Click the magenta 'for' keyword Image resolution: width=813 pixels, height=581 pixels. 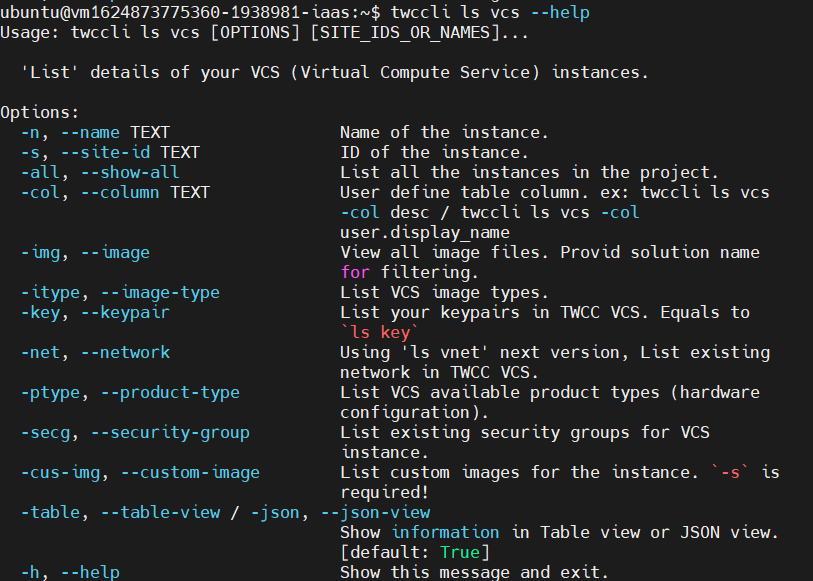(x=355, y=272)
